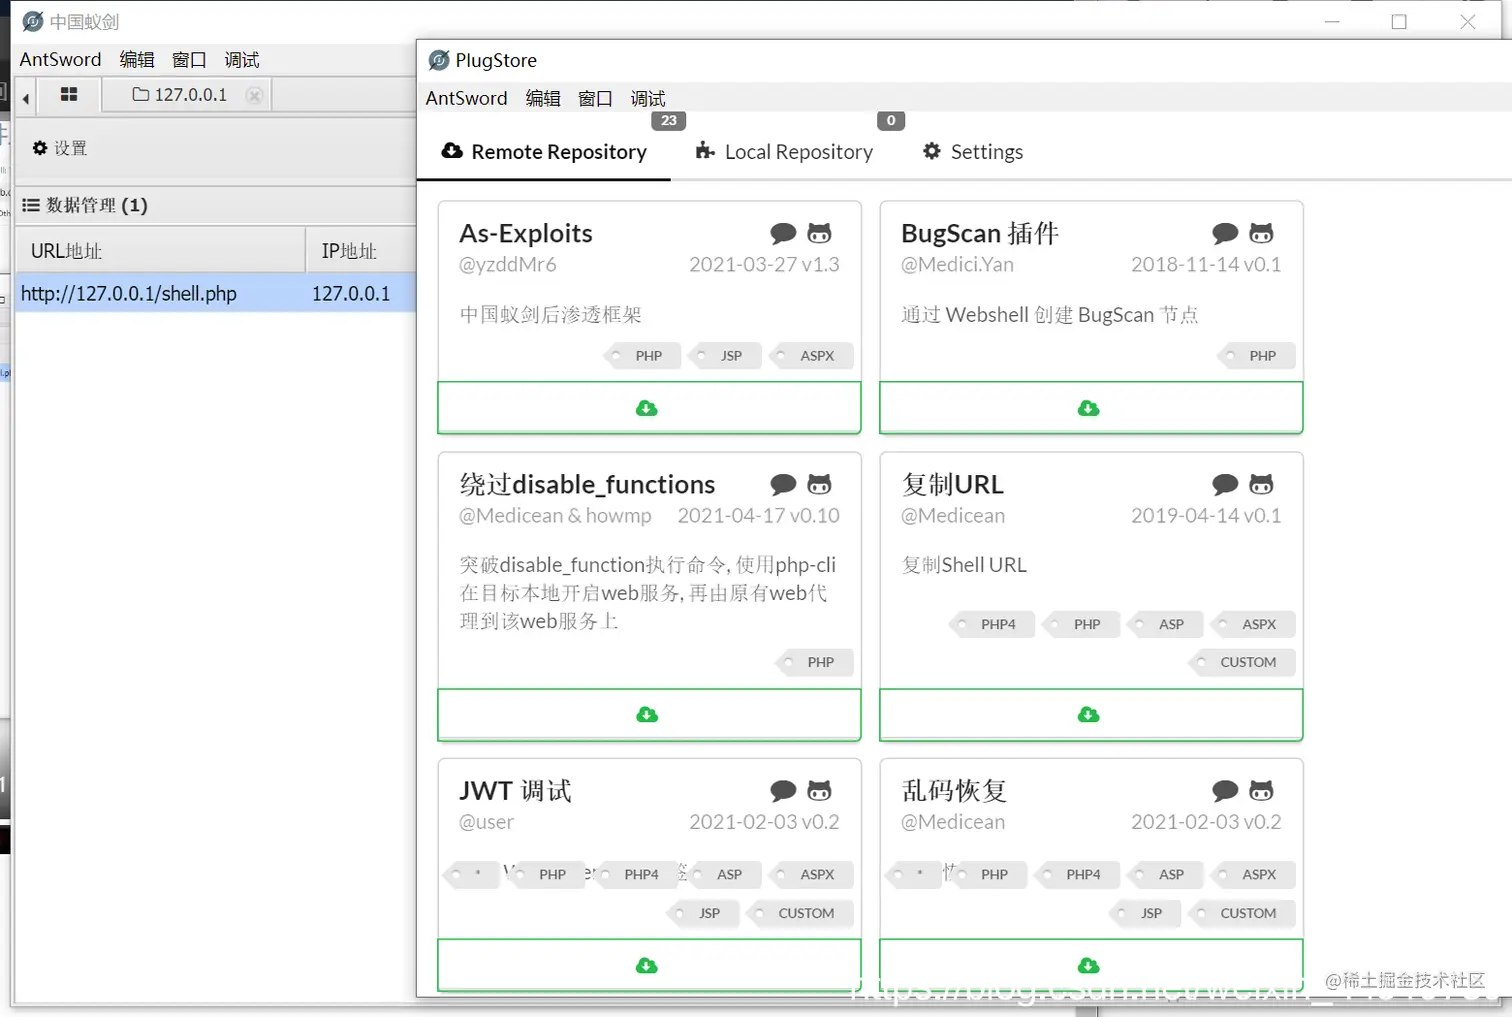Click the 数据管理 (1) list header
Viewport: 1512px width, 1017px height.
point(85,205)
